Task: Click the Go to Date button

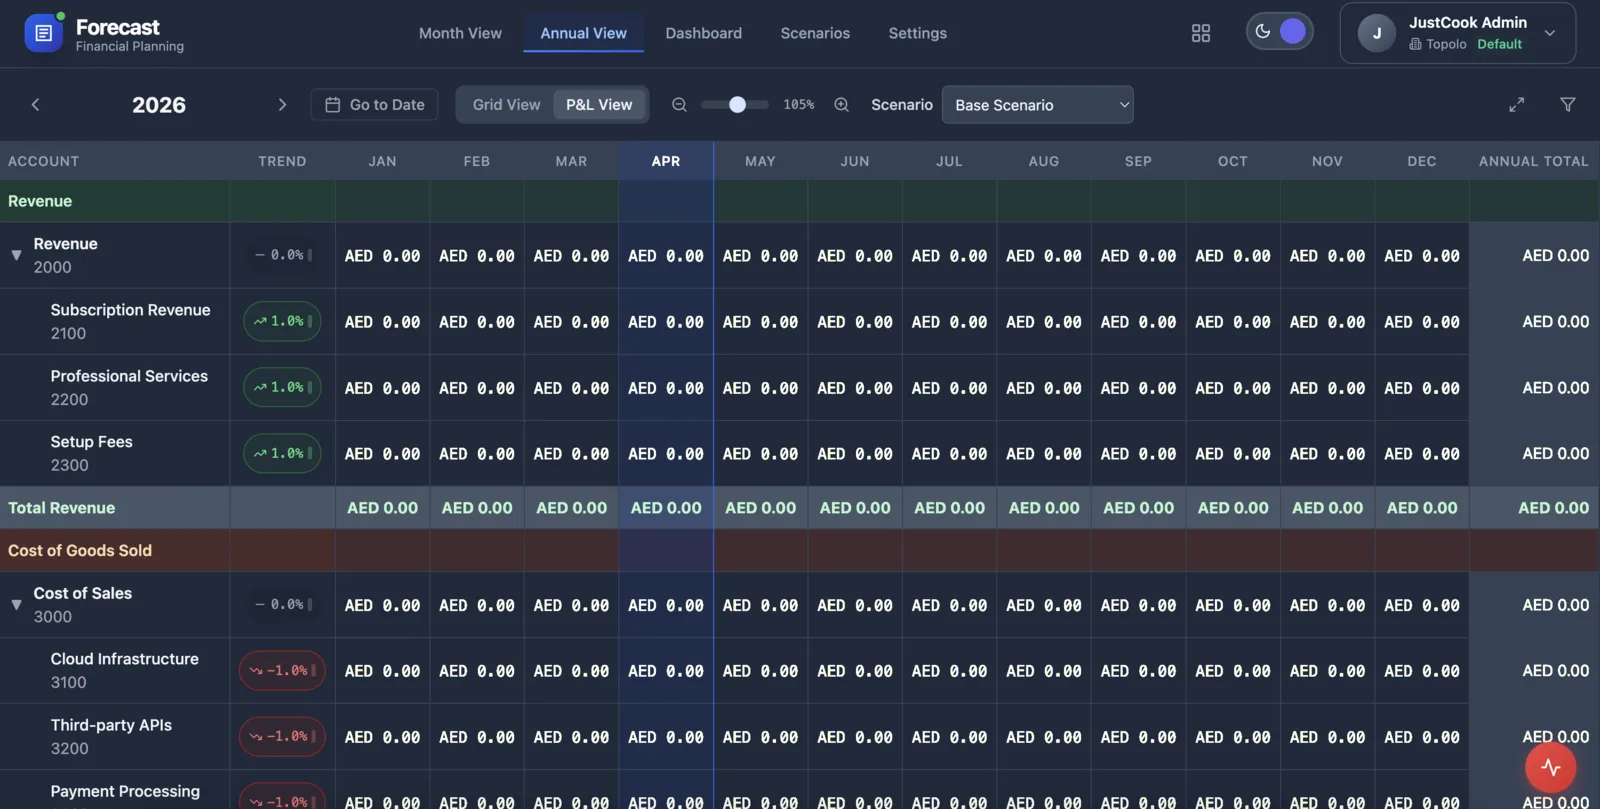Action: [x=374, y=105]
